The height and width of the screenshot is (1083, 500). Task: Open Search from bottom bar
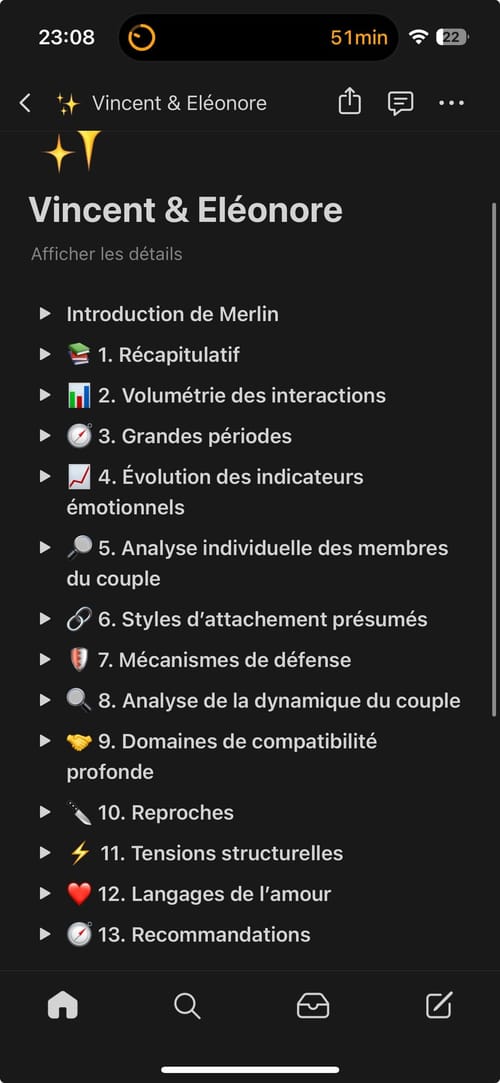187,1006
